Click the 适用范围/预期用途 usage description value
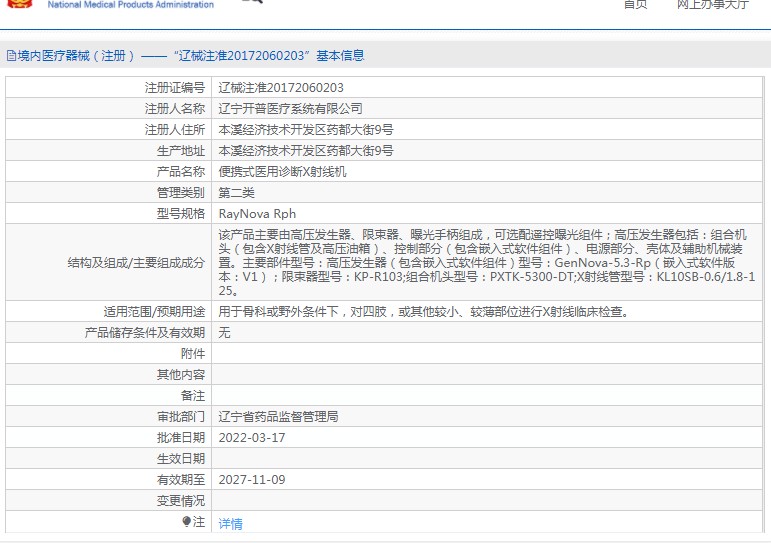 (x=424, y=311)
